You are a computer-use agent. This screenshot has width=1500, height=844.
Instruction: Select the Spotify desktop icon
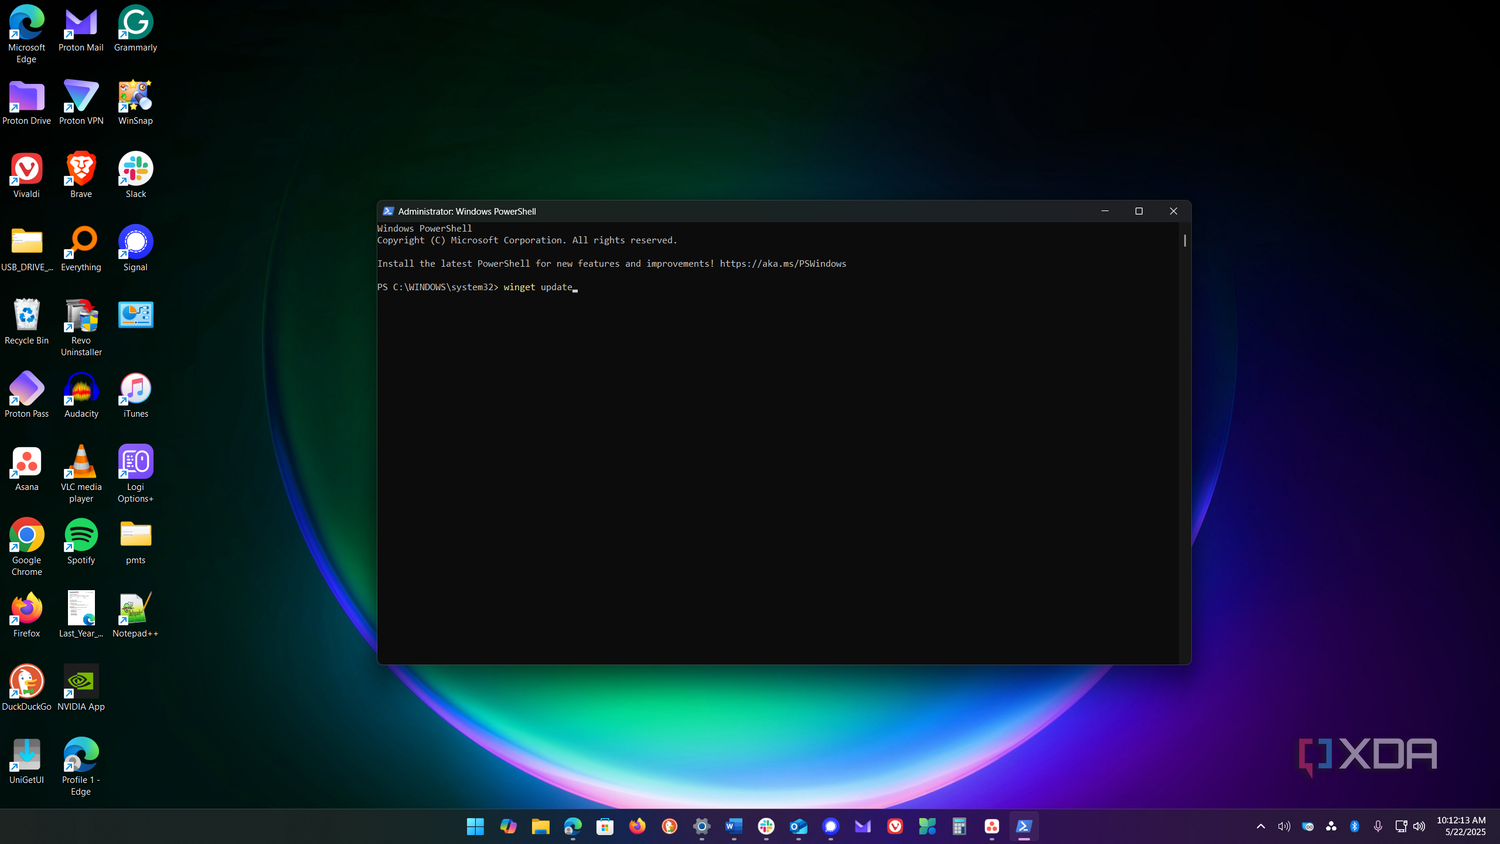coord(81,541)
